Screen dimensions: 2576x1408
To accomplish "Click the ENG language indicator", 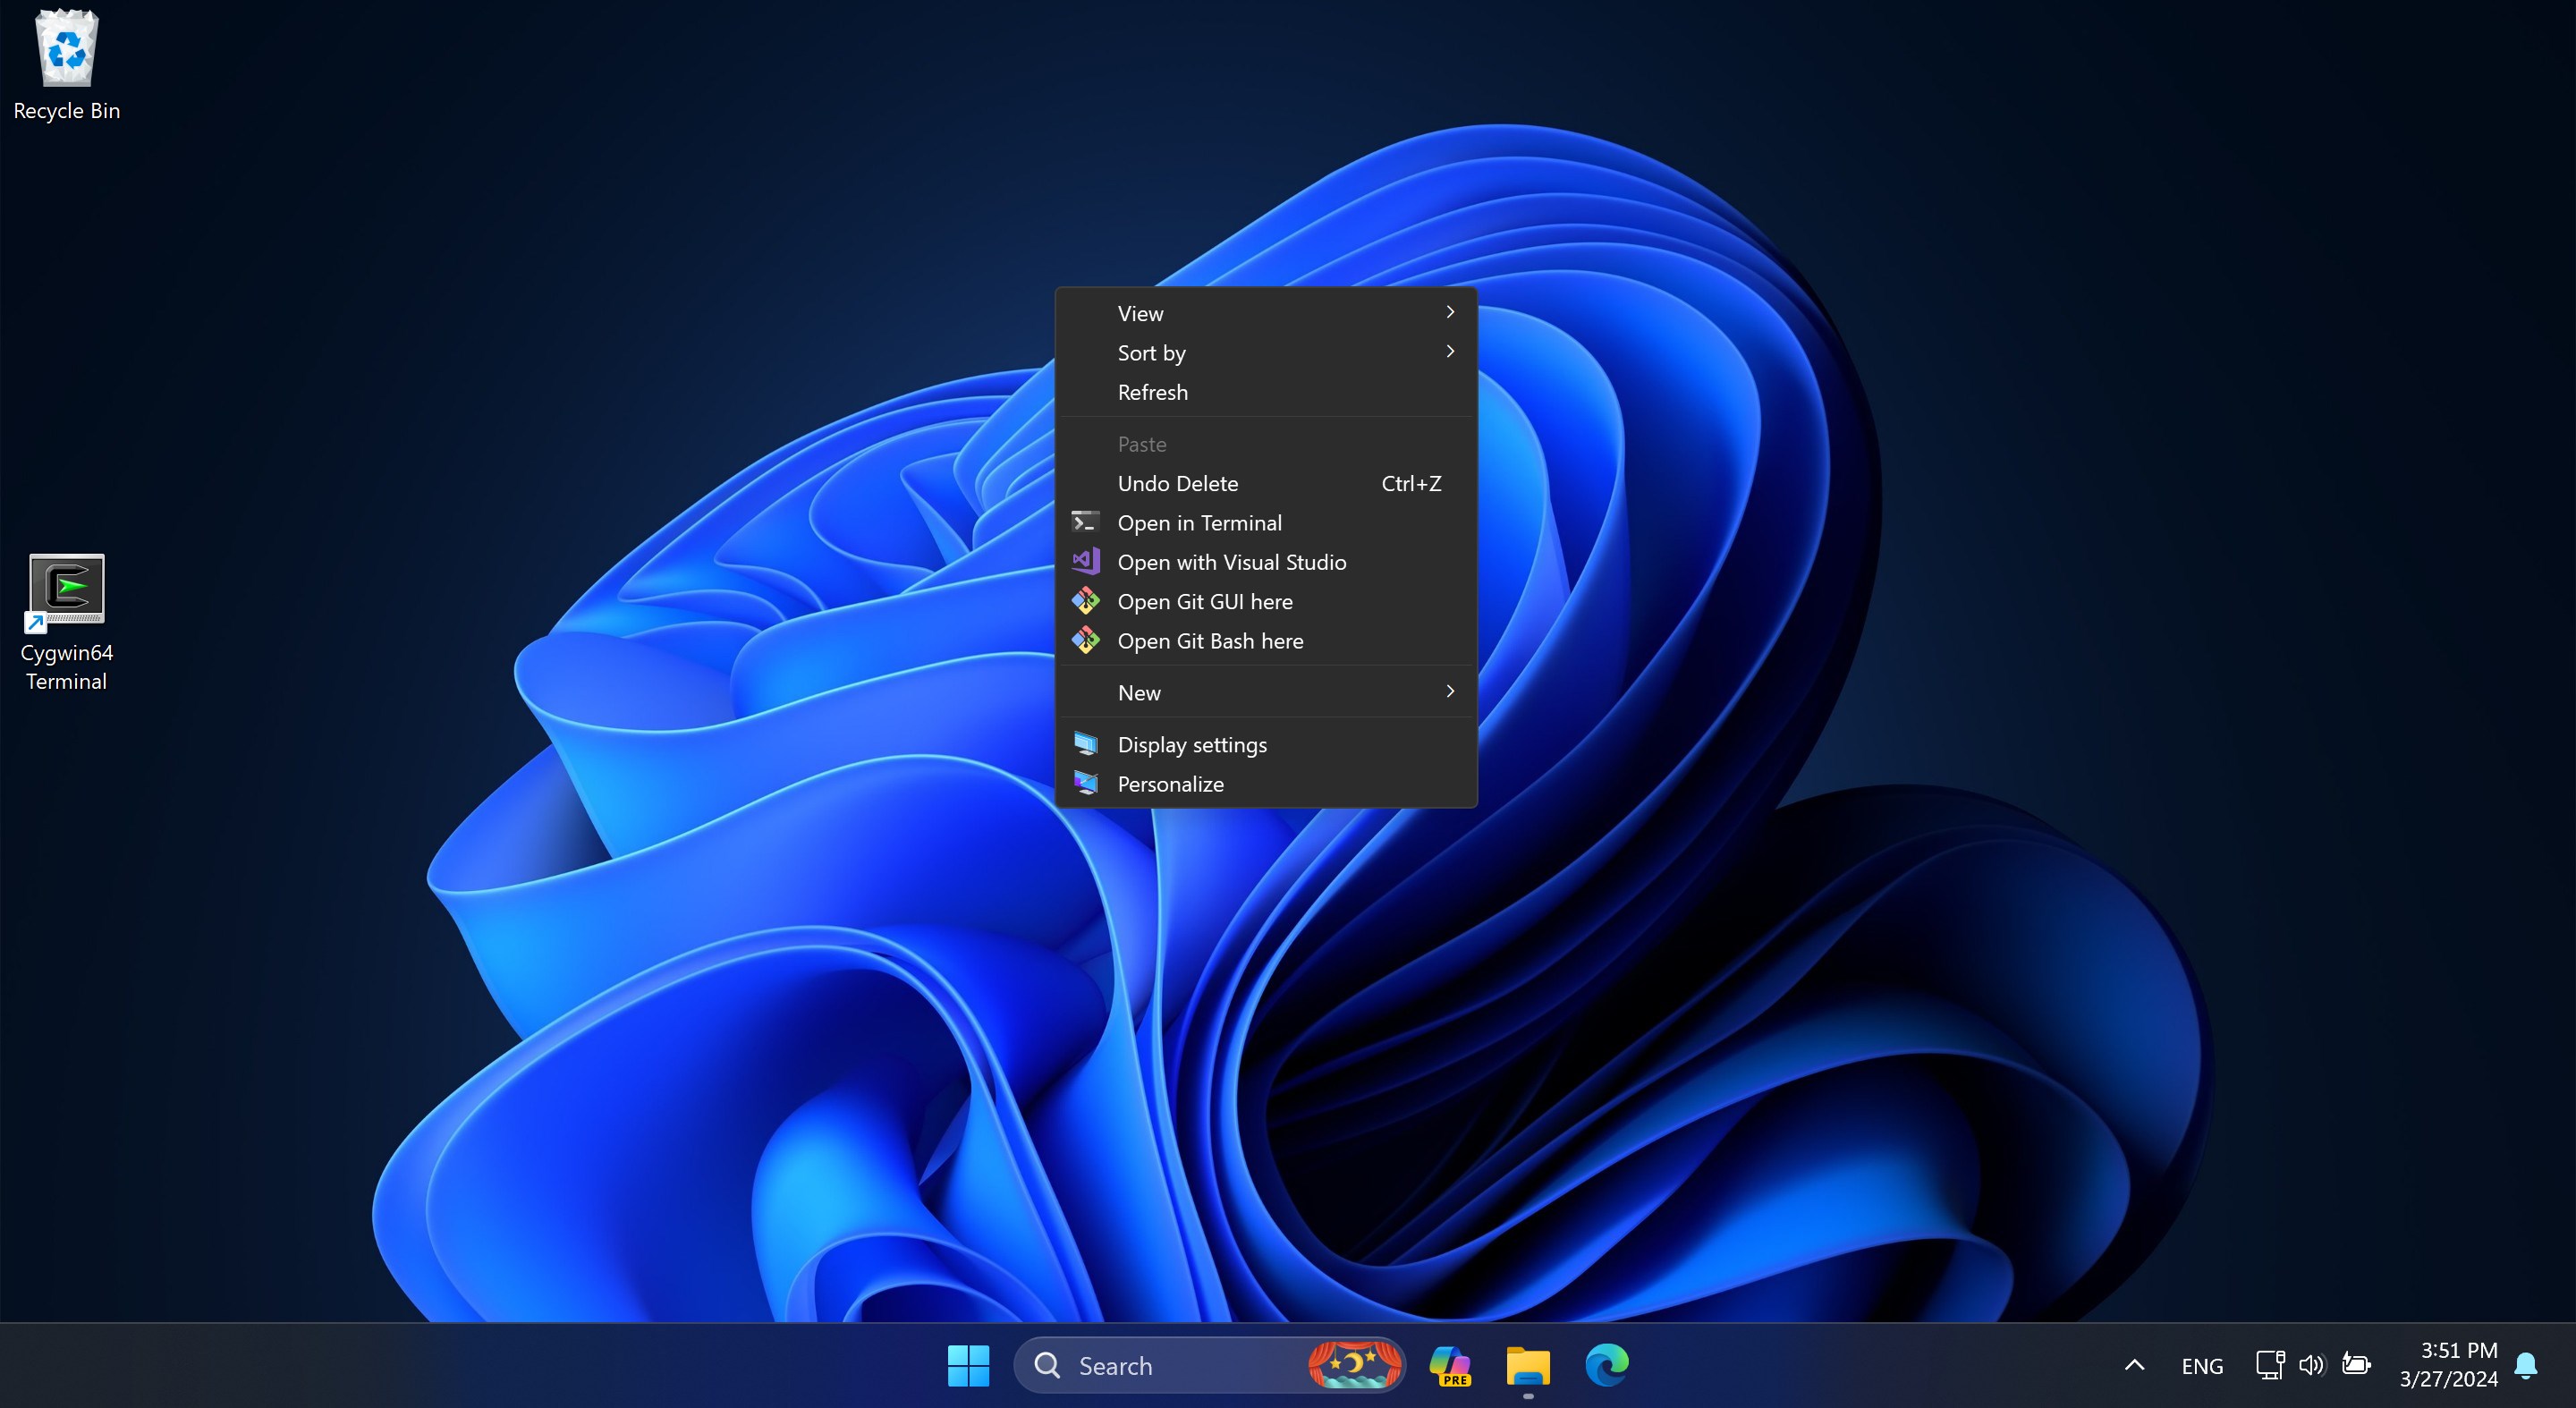I will 2202,1366.
